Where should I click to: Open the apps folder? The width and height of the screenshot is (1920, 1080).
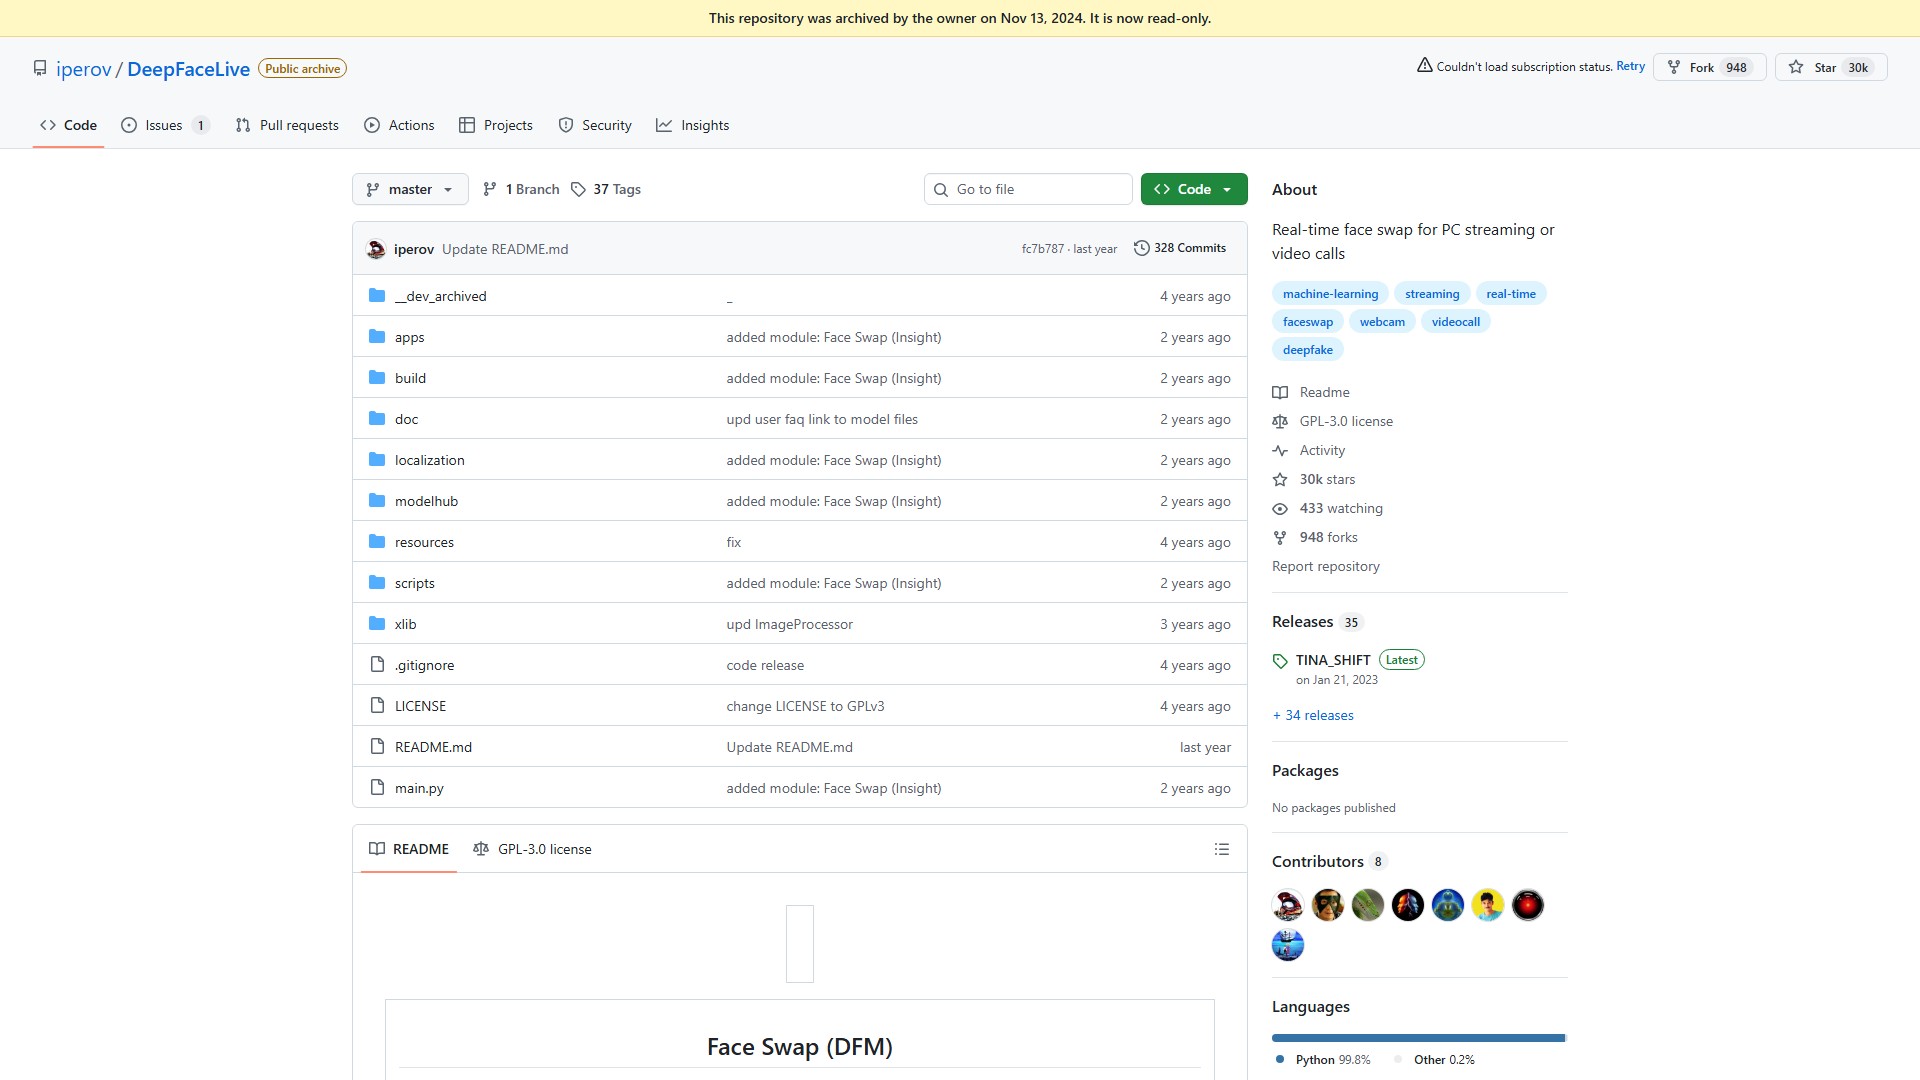(409, 337)
